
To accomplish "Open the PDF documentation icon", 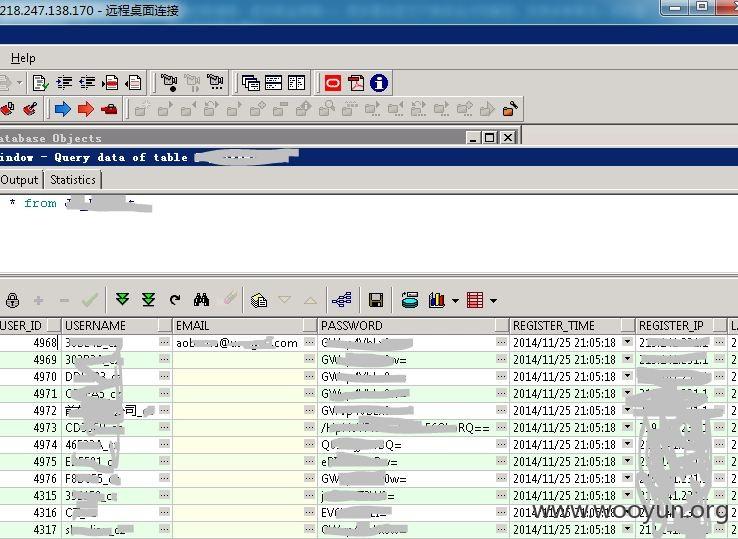I will pos(356,83).
